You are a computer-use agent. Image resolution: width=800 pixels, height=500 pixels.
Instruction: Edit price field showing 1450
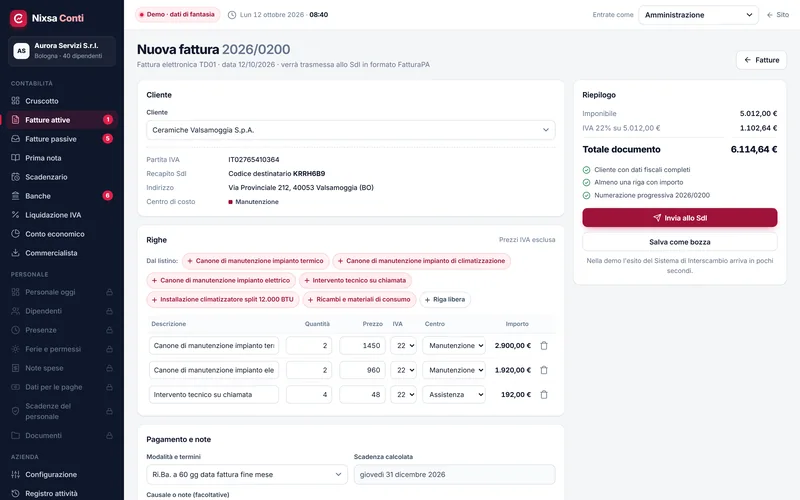click(362, 345)
